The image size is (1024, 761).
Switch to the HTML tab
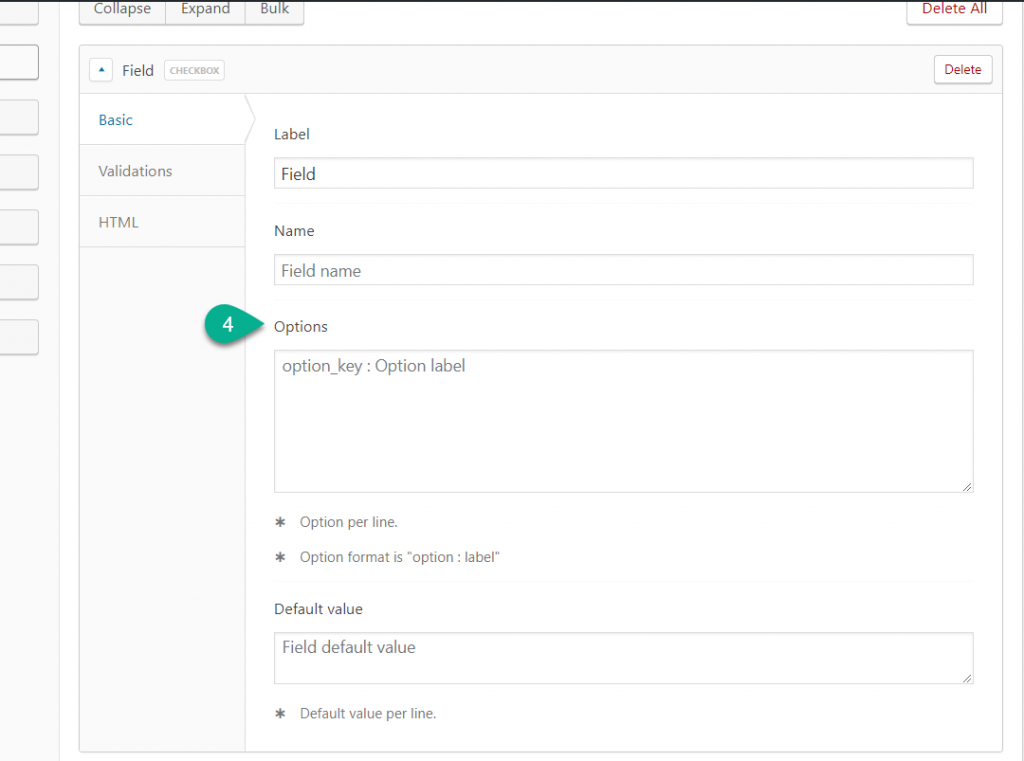click(118, 222)
